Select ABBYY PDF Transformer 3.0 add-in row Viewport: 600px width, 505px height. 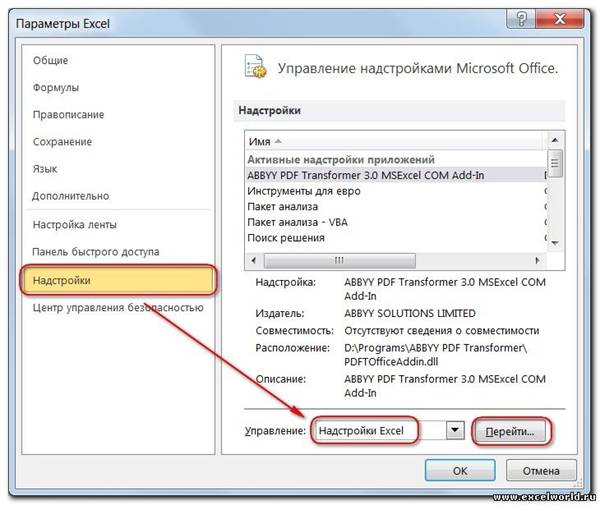tap(396, 175)
